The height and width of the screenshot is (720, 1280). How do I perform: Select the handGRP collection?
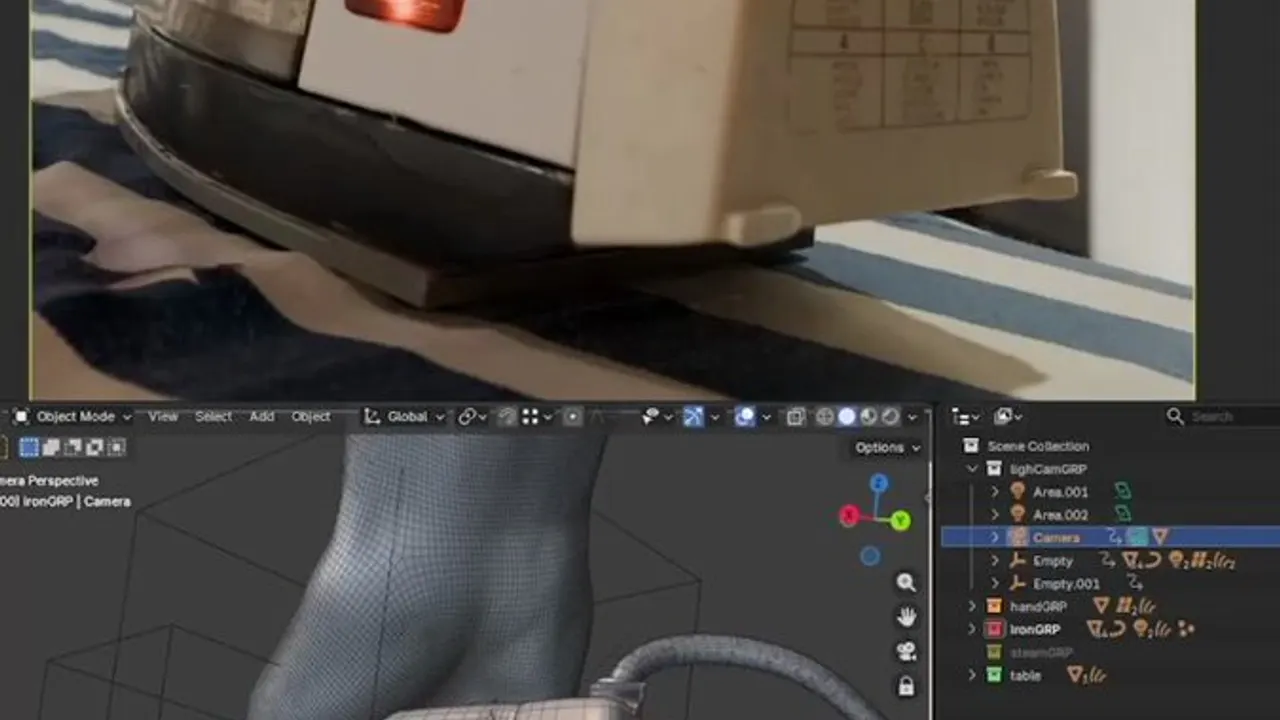(x=1037, y=607)
